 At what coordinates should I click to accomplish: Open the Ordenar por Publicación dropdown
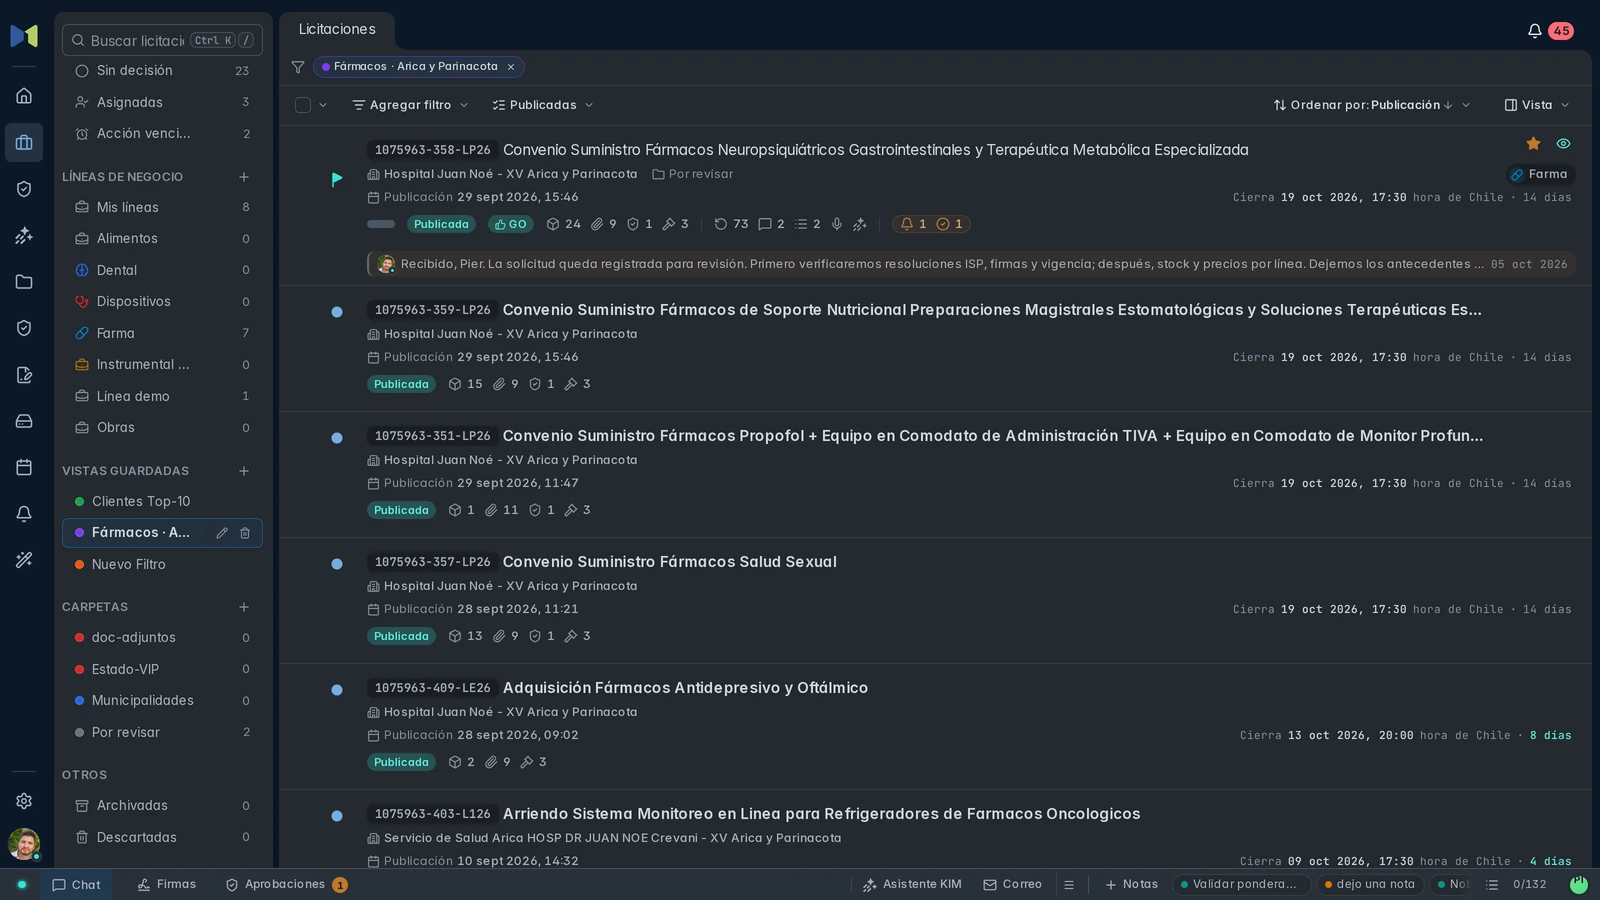click(x=1371, y=105)
